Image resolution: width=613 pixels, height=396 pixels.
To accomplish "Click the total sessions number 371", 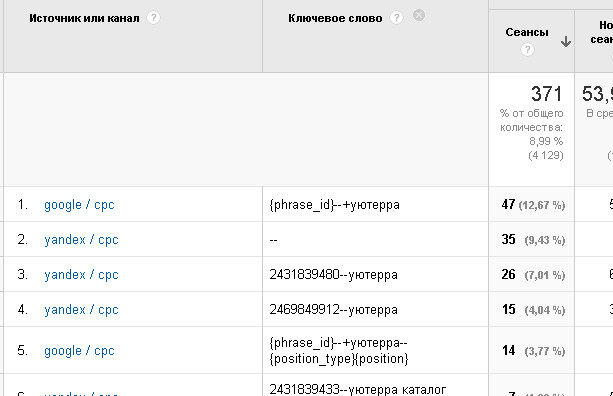I will 546,94.
